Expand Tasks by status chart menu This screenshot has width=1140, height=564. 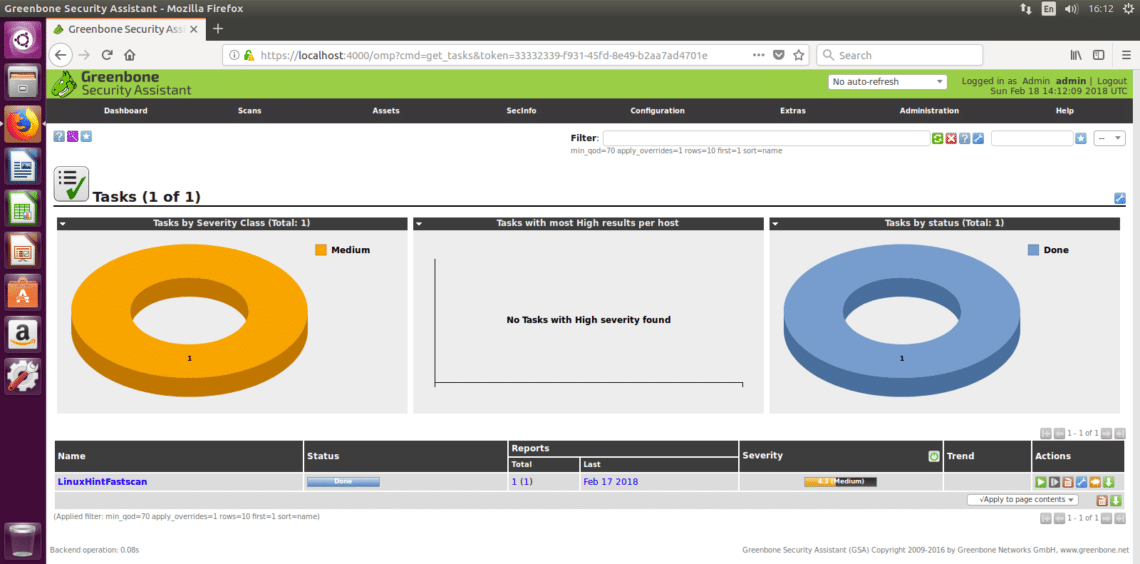click(x=775, y=224)
